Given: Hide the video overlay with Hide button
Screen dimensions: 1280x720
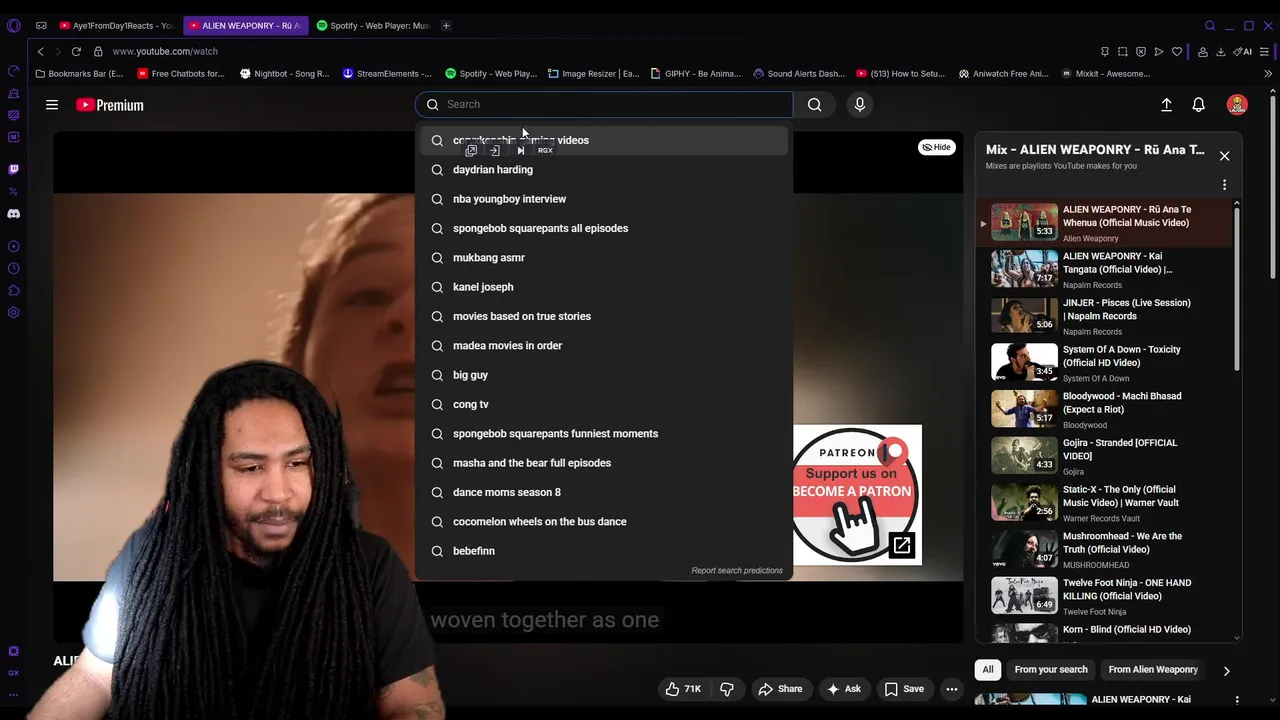Looking at the screenshot, I should [937, 147].
